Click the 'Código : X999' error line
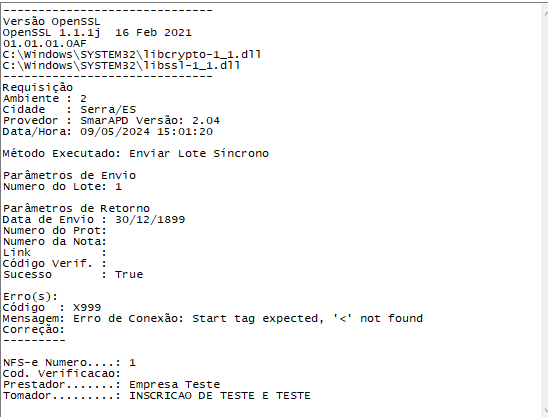 click(52, 308)
